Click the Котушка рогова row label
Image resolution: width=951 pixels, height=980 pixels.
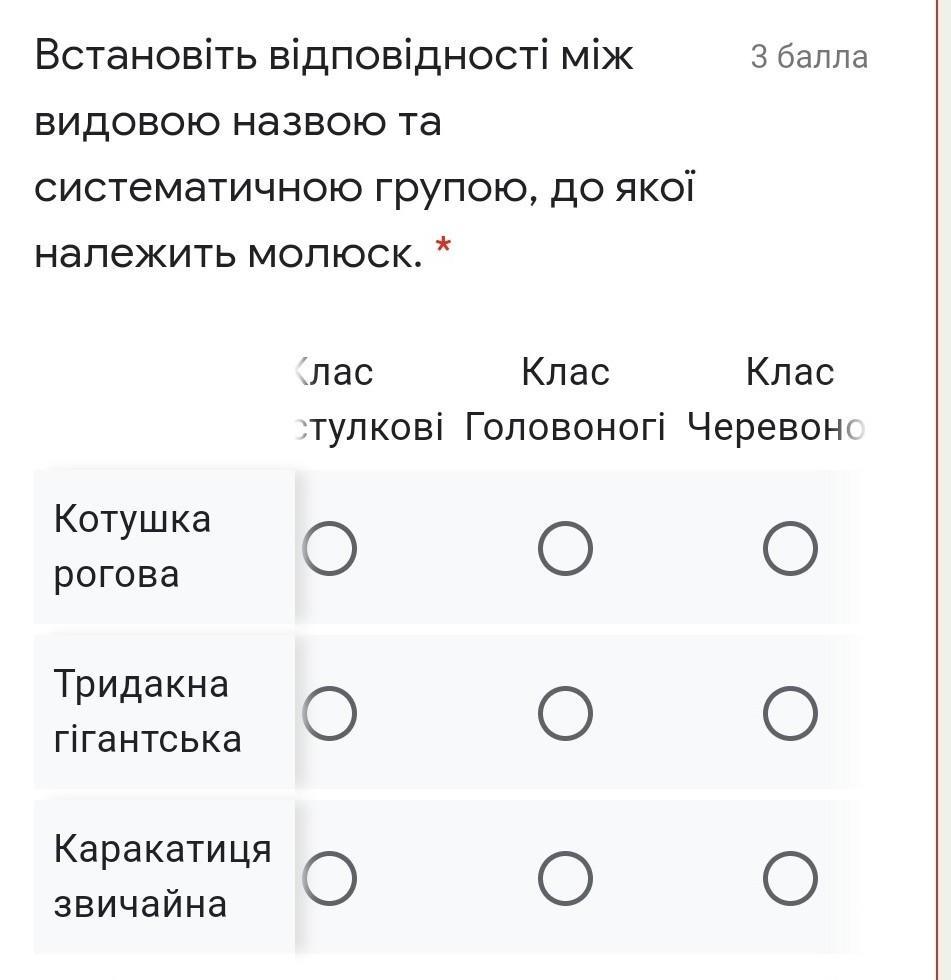coord(132,546)
